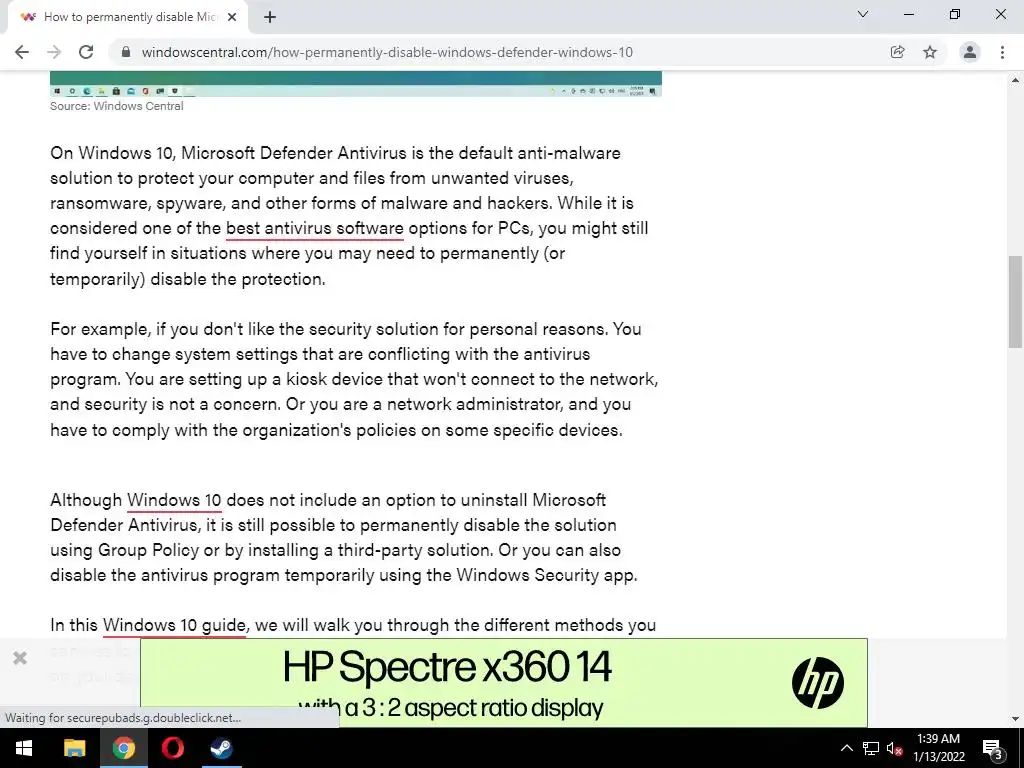Open the network status tray icon

coord(871,748)
